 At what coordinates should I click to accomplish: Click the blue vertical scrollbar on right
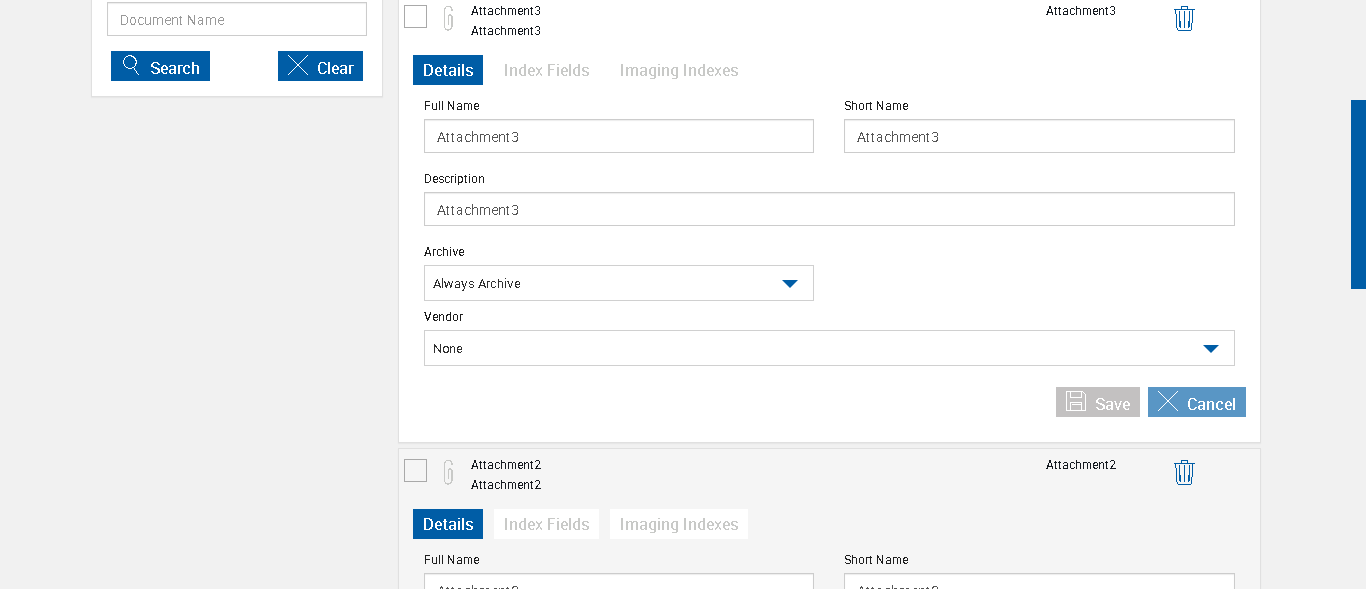[x=1358, y=194]
